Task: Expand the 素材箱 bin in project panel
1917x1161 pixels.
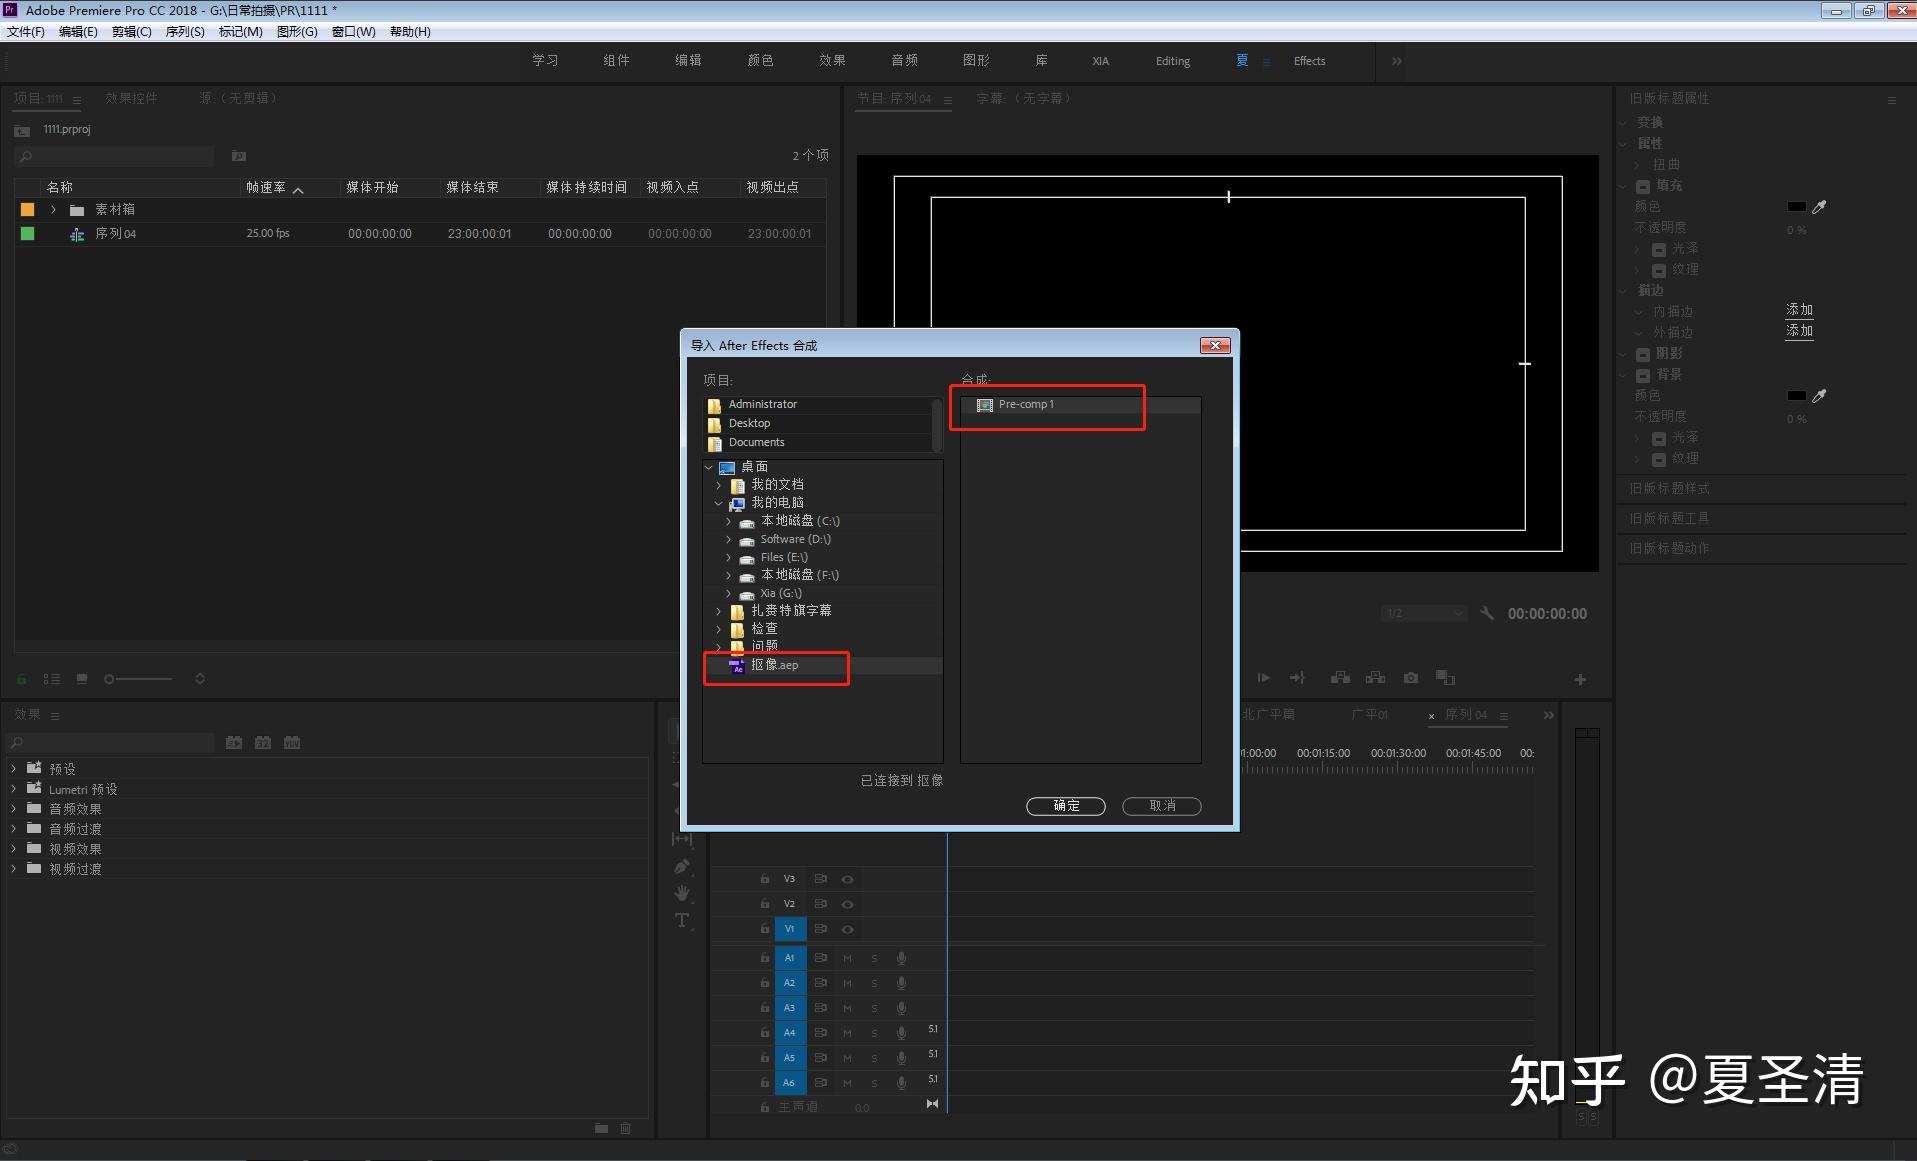Action: coord(53,210)
